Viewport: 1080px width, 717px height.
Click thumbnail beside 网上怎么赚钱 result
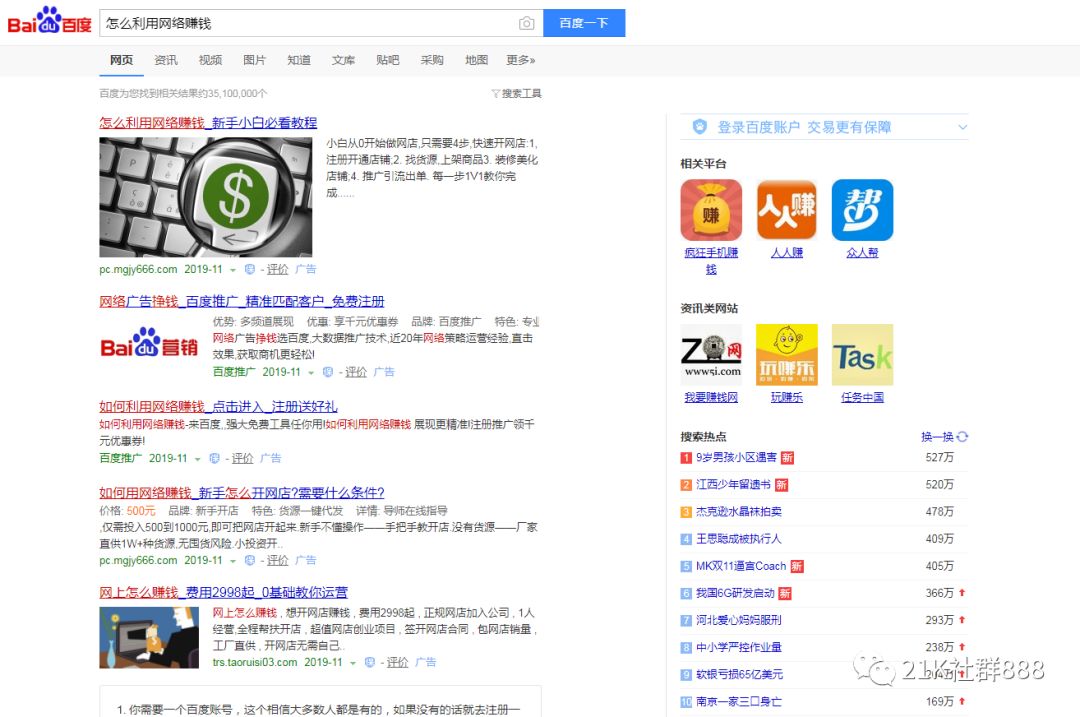pyautogui.click(x=149, y=638)
